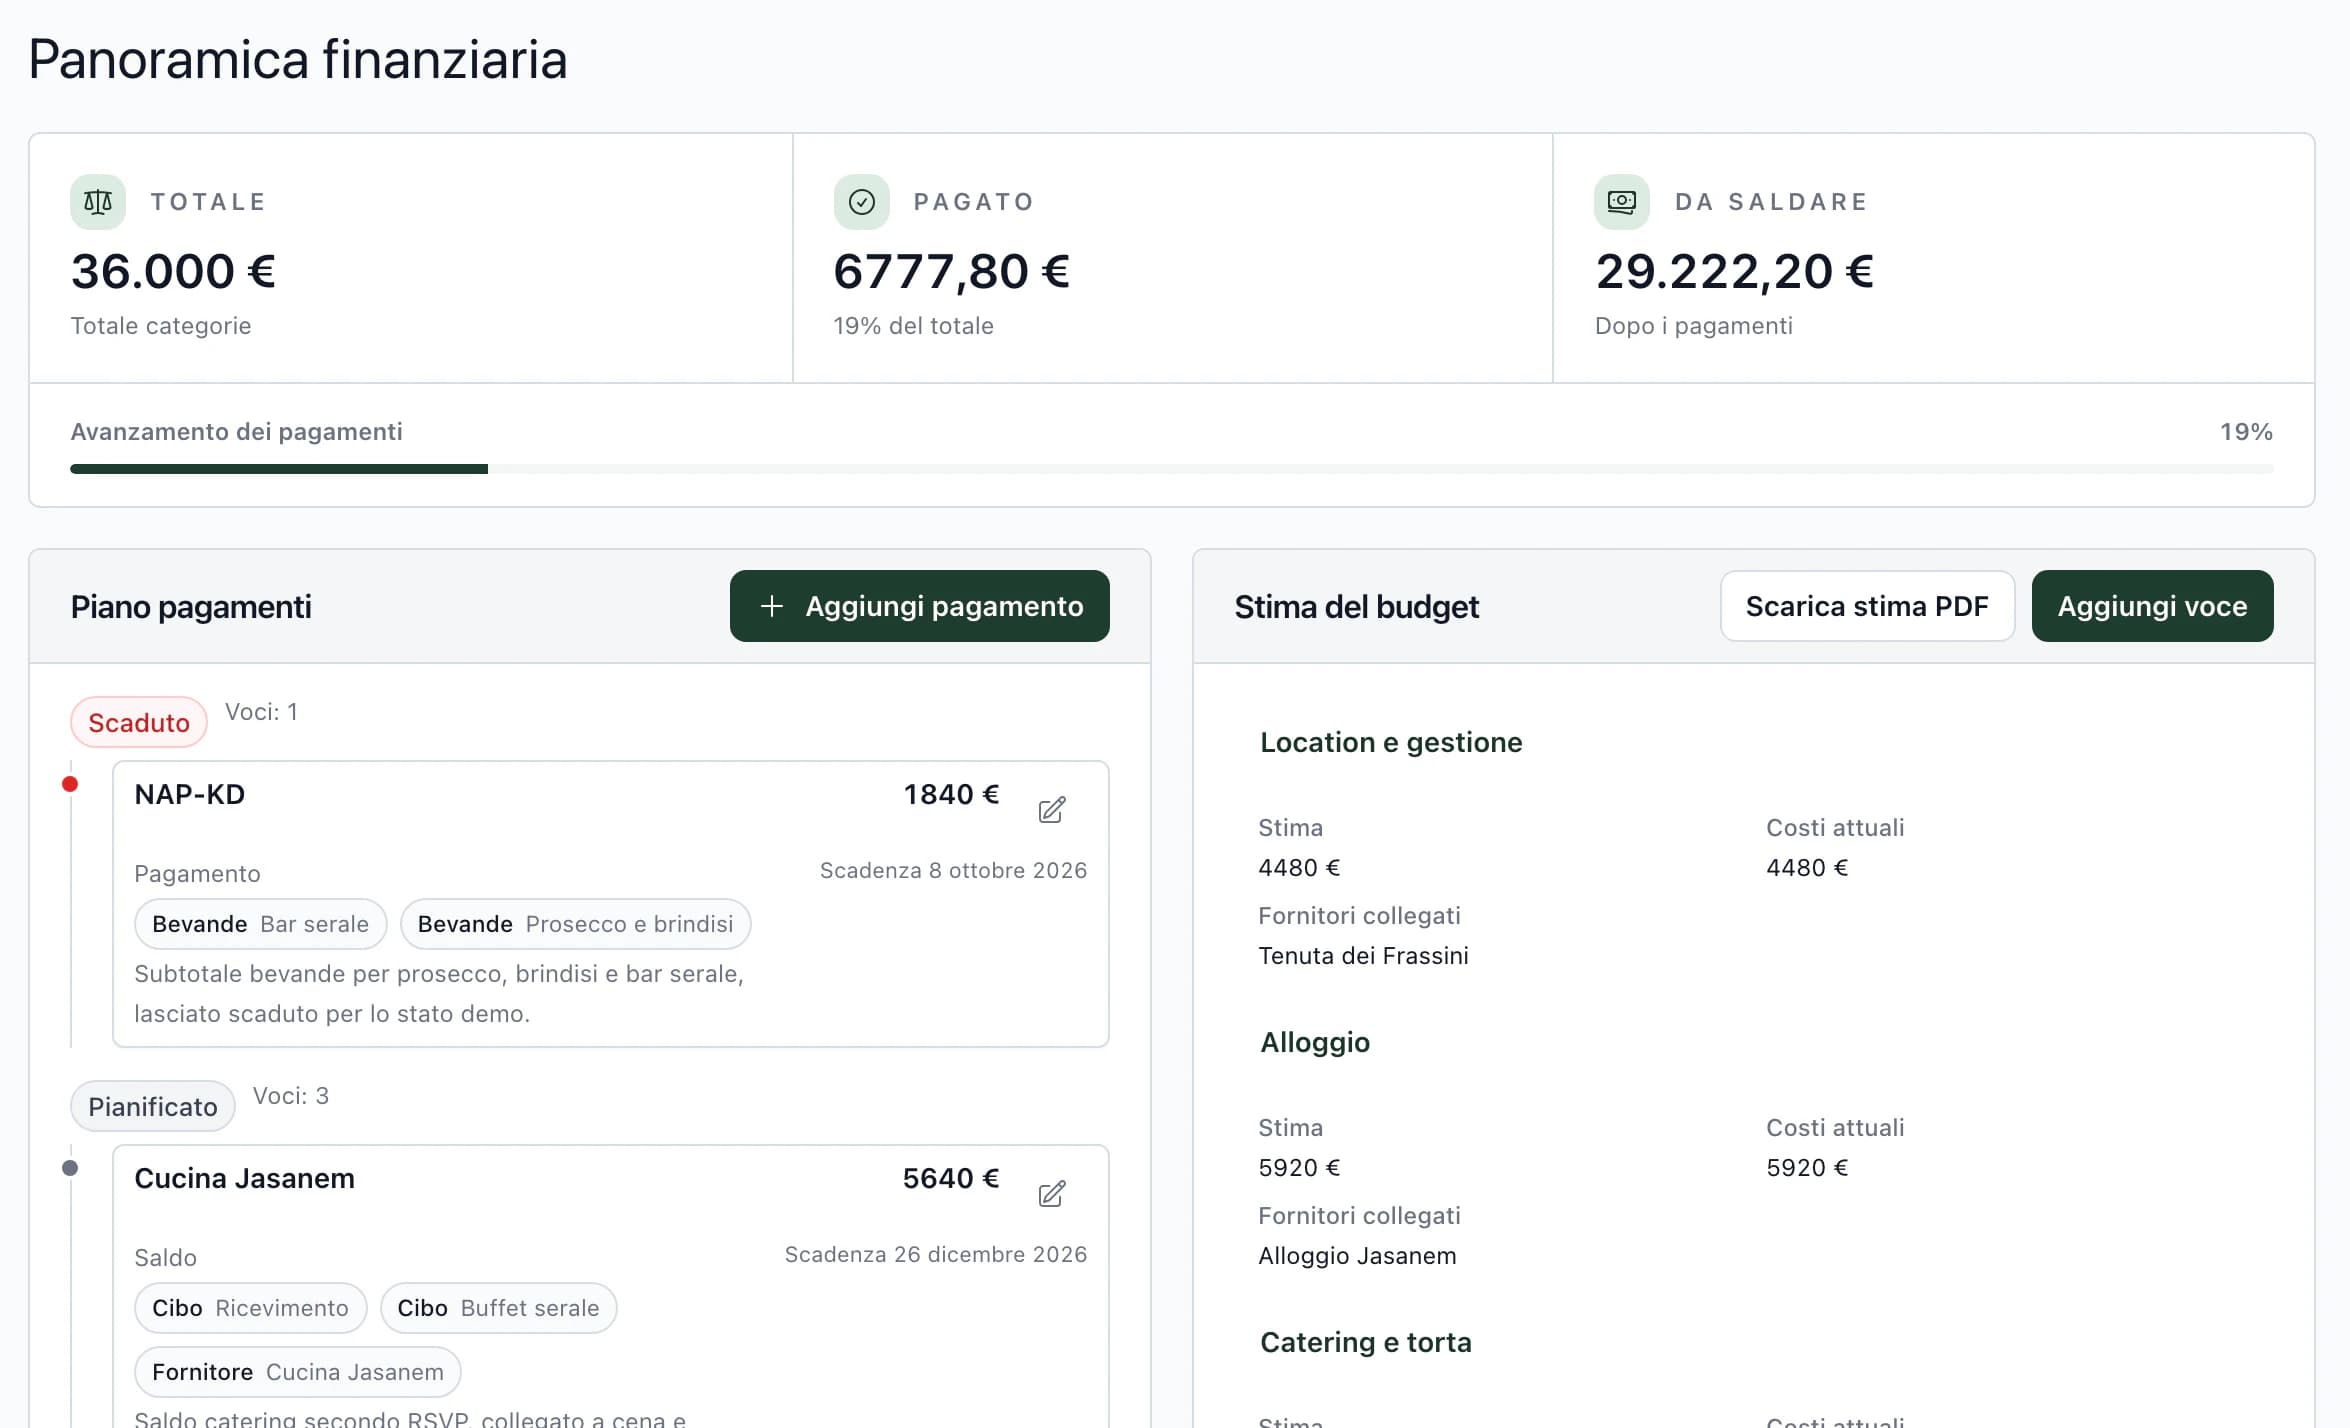2350x1428 pixels.
Task: Click the plus icon in Aggiungi pagamento
Action: 771,606
